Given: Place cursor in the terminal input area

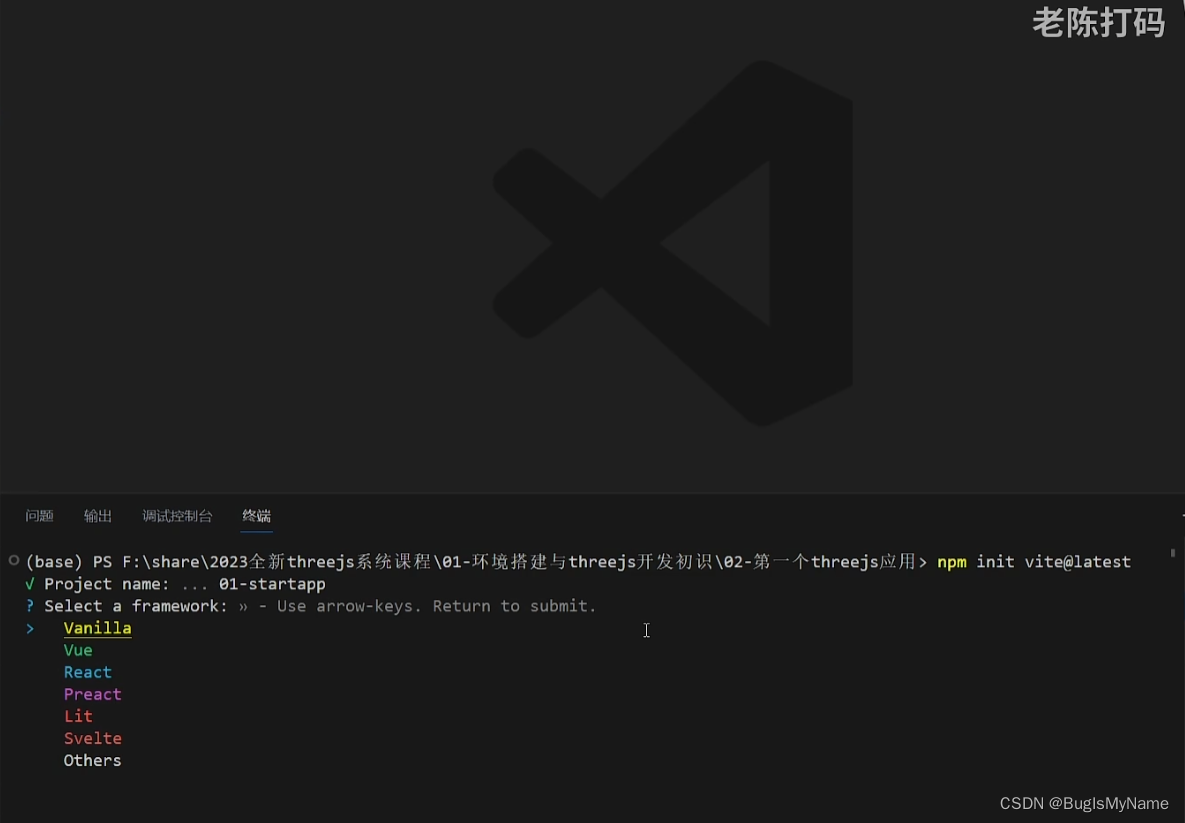Looking at the screenshot, I should click(x=646, y=630).
